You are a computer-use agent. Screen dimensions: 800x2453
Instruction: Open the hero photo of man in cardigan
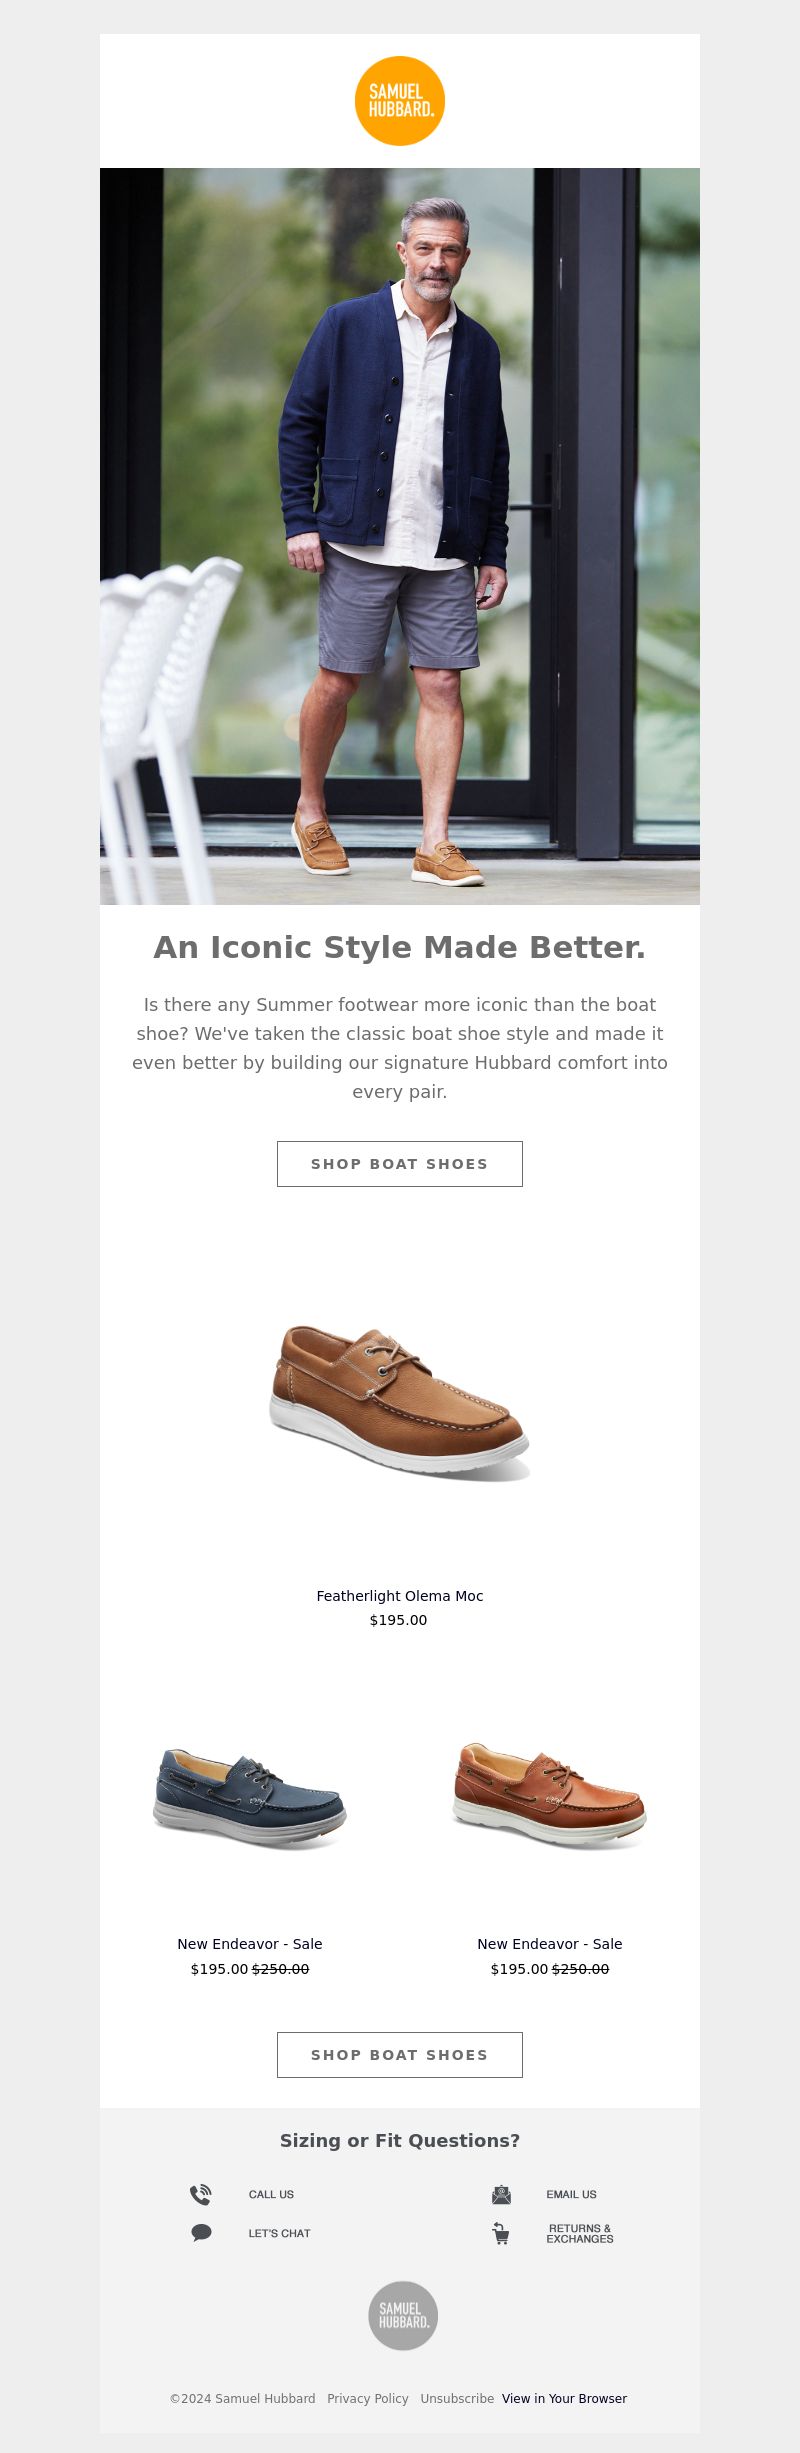click(400, 536)
